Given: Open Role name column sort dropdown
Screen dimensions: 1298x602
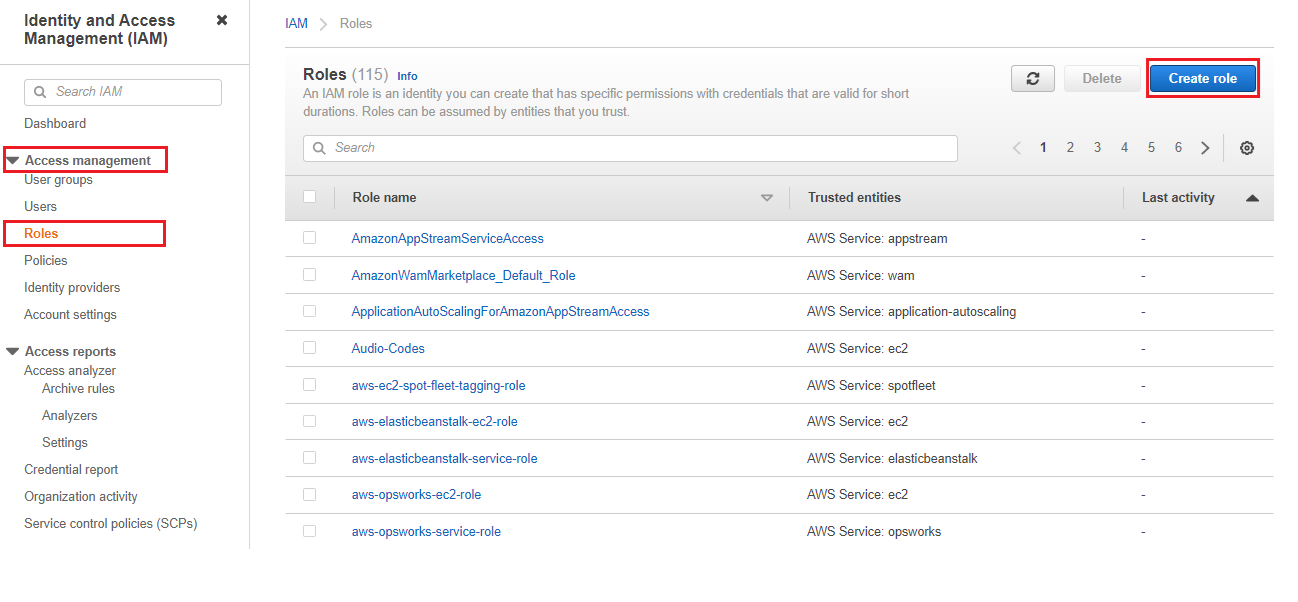Looking at the screenshot, I should point(767,198).
